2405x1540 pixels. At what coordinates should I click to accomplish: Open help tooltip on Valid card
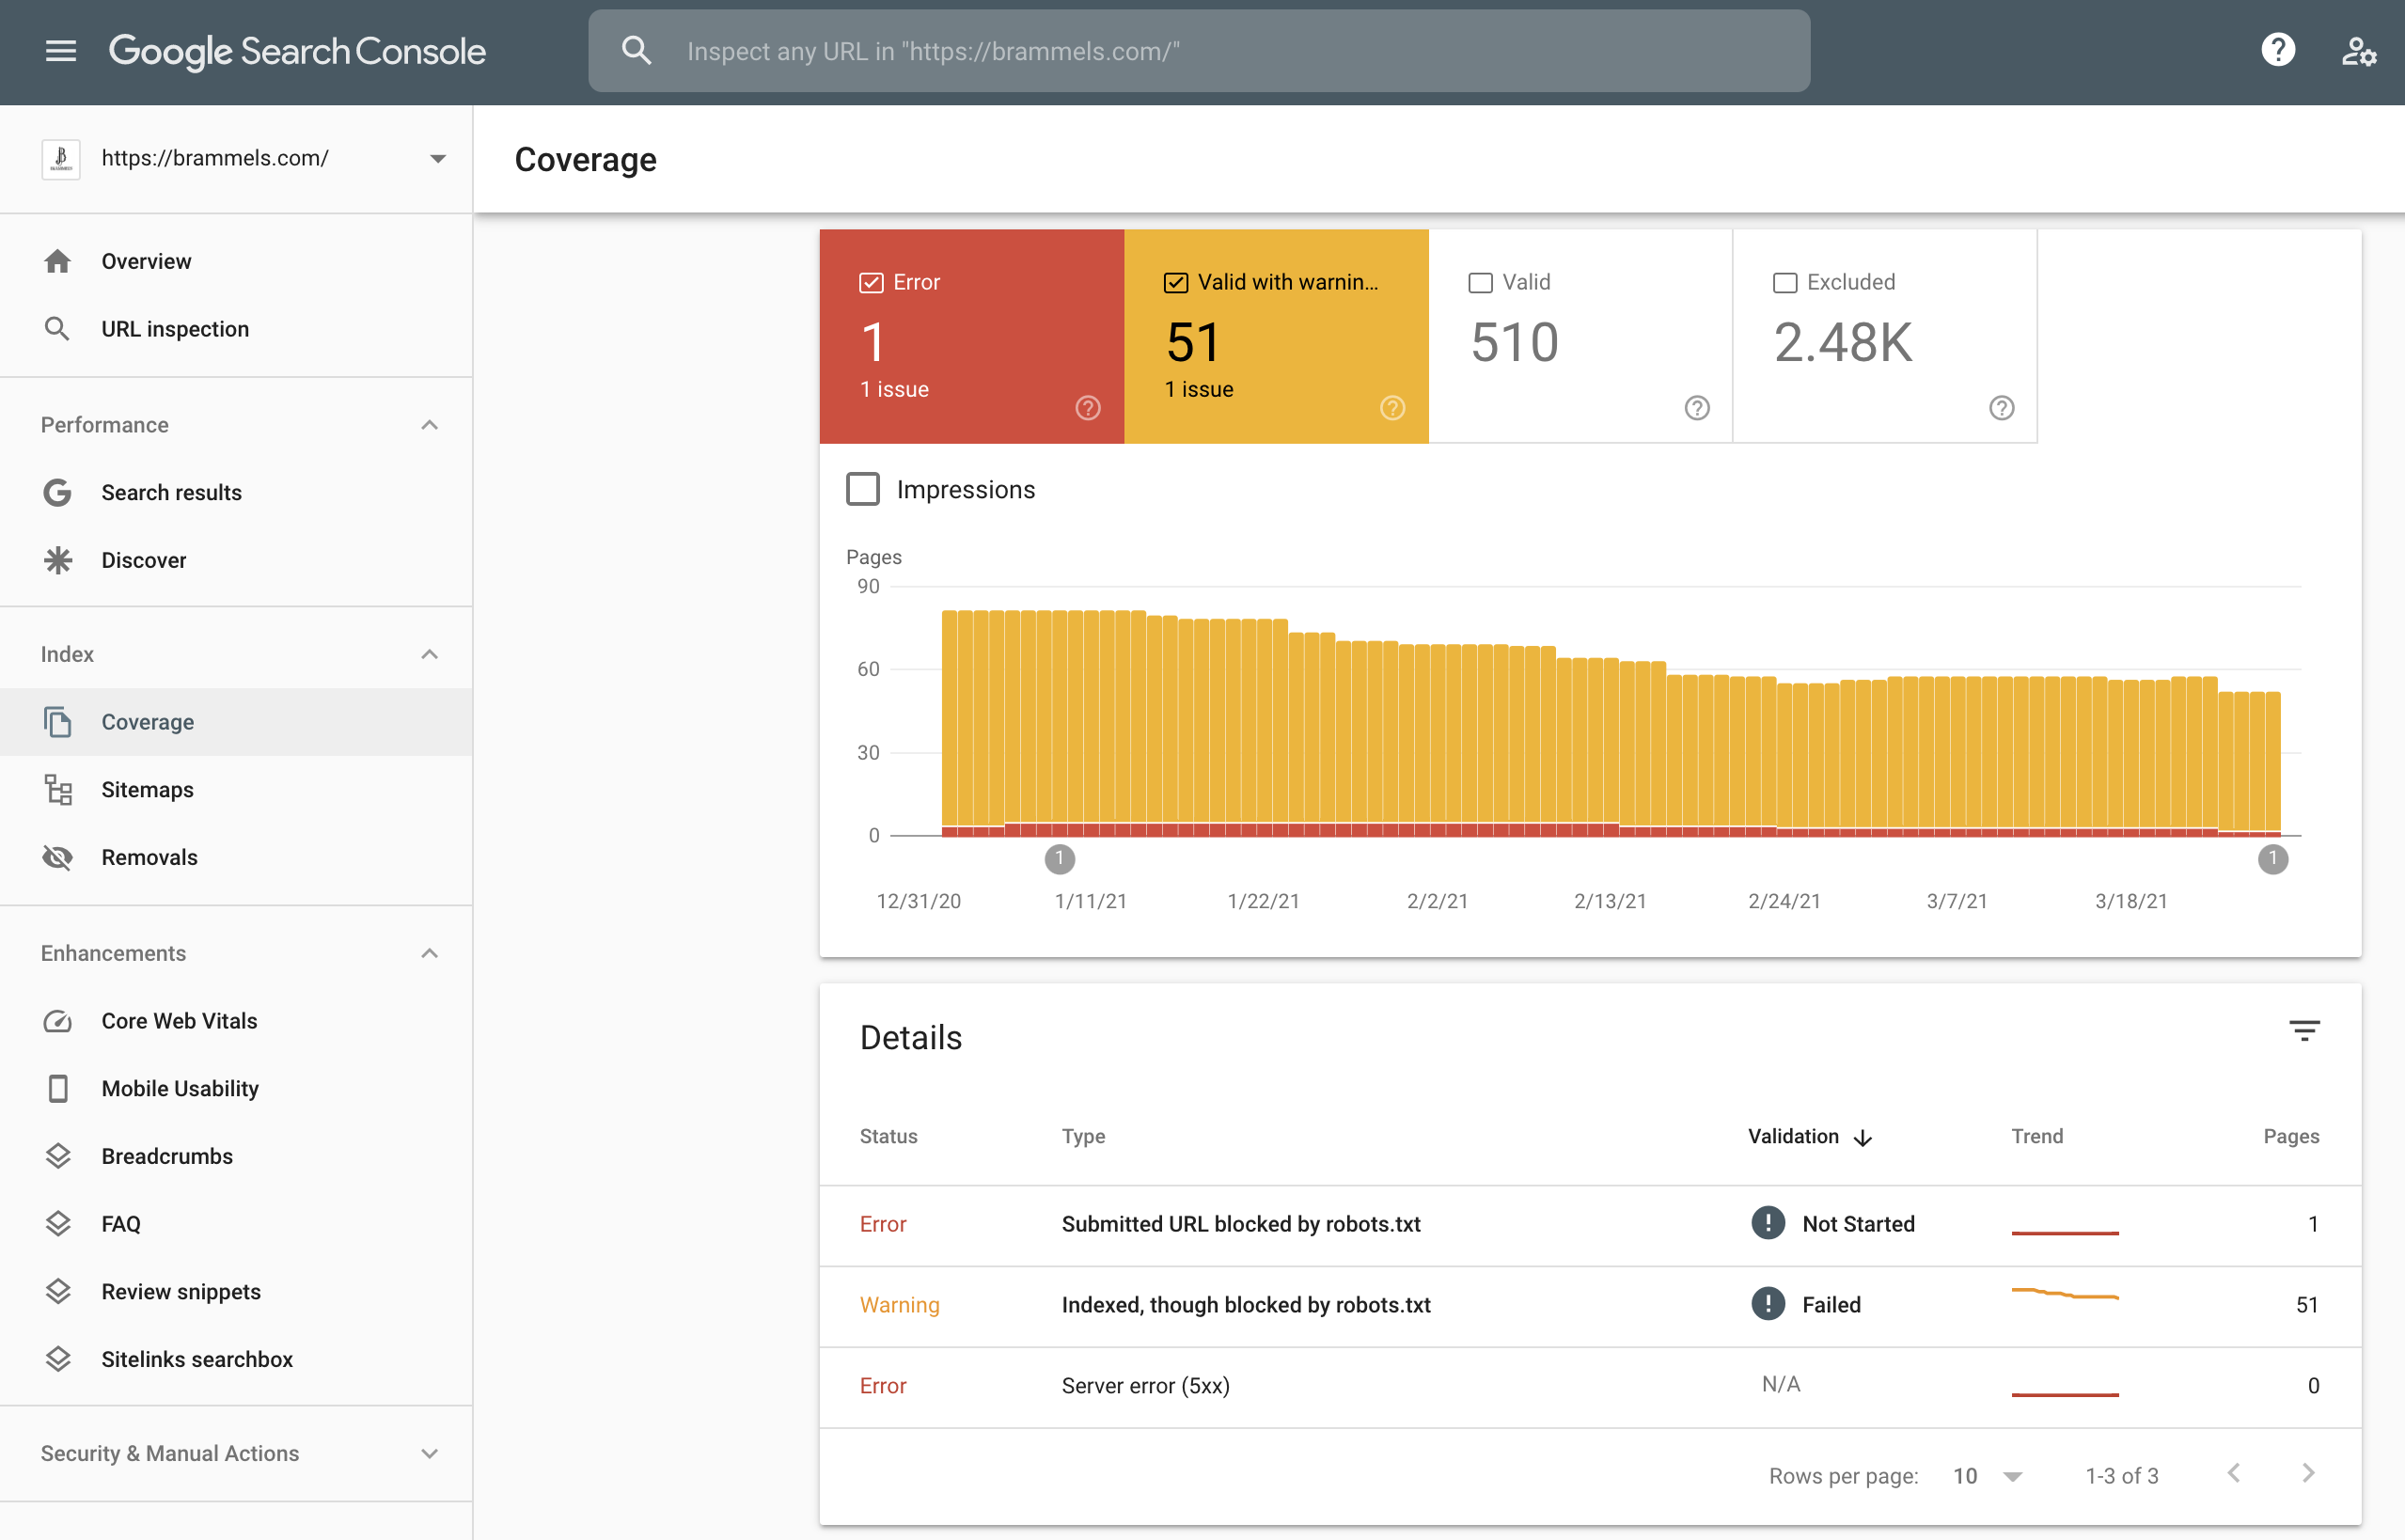1697,408
